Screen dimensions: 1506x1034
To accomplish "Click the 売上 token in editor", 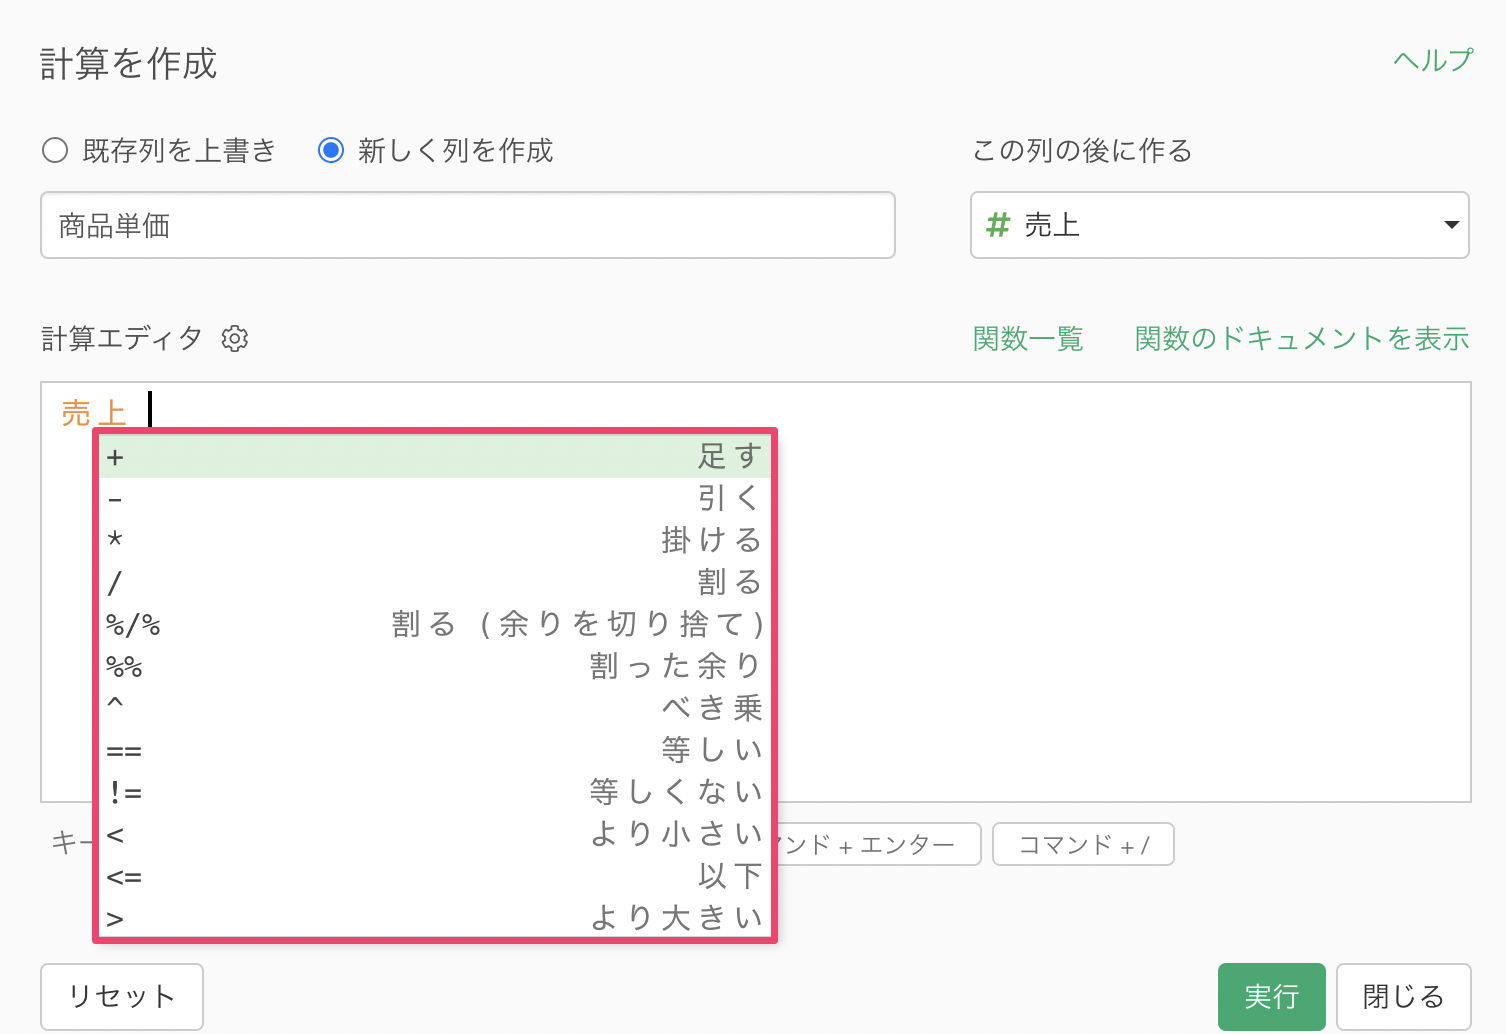I will [94, 412].
